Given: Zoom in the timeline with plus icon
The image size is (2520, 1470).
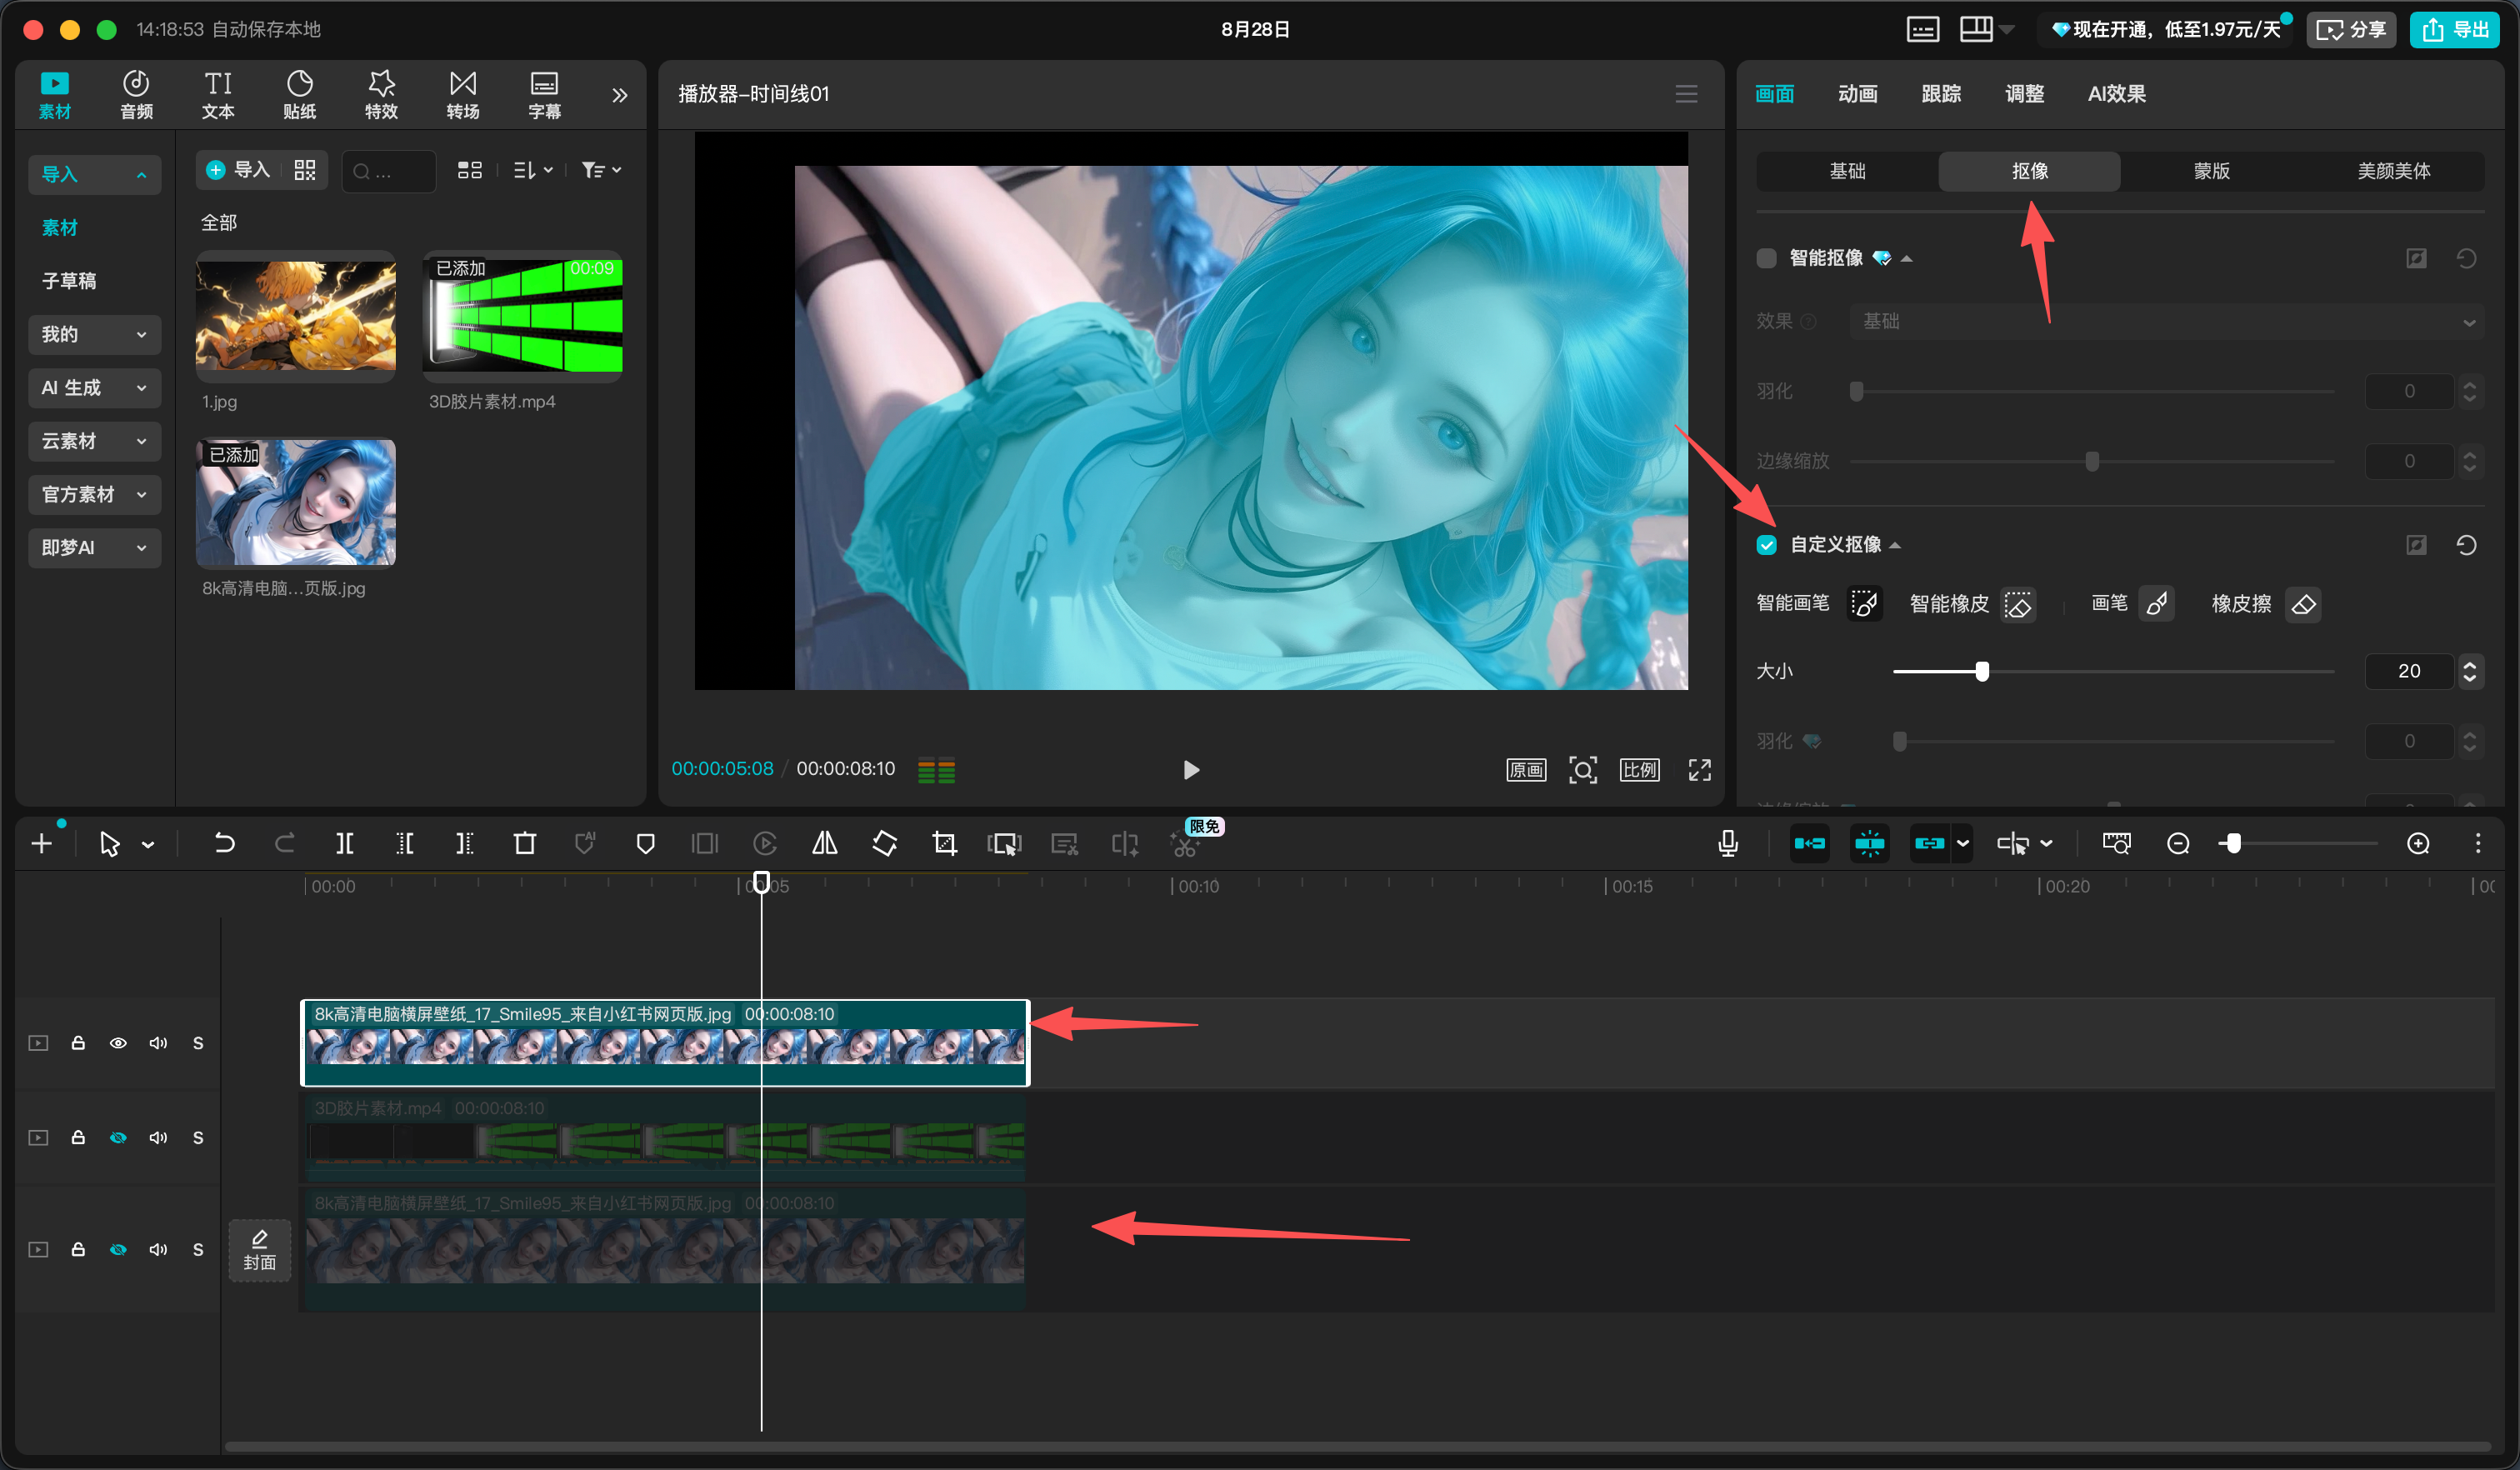Looking at the screenshot, I should (x=2418, y=844).
